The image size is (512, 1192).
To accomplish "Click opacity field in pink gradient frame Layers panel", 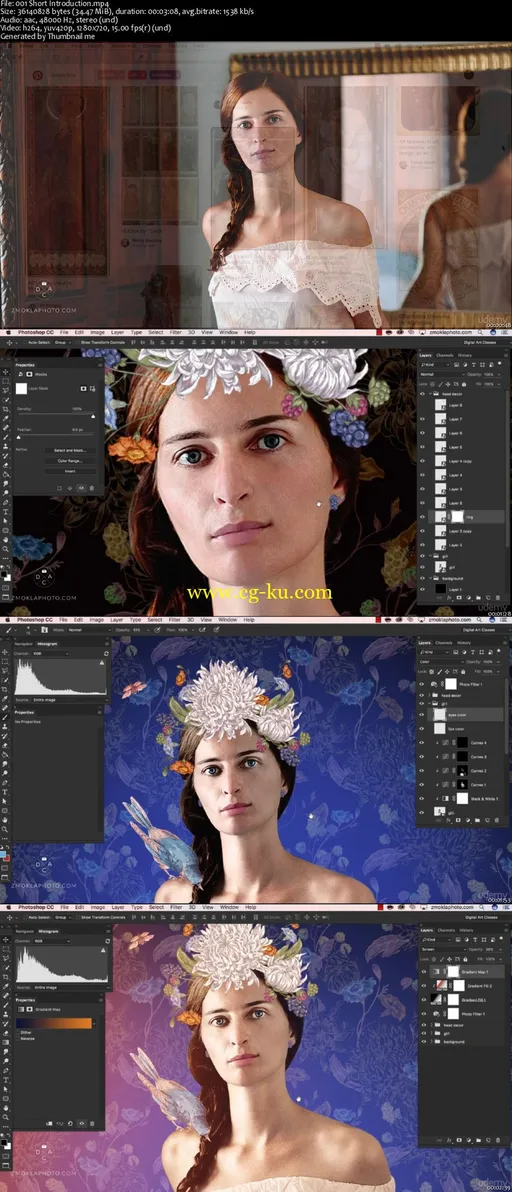I will pos(491,949).
